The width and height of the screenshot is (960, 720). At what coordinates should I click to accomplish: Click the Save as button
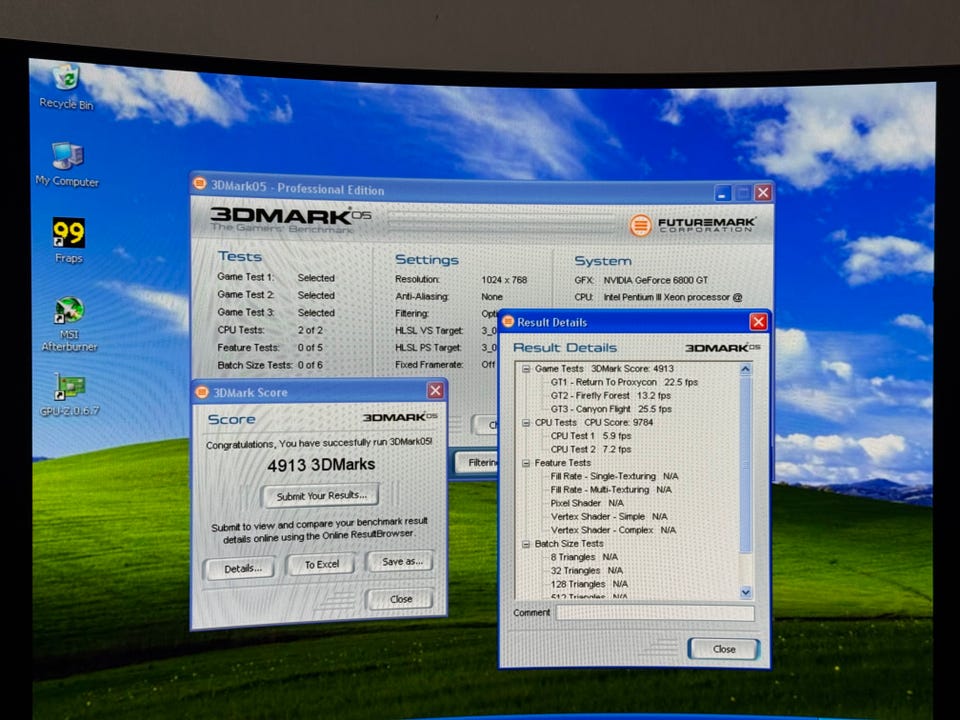coord(401,561)
